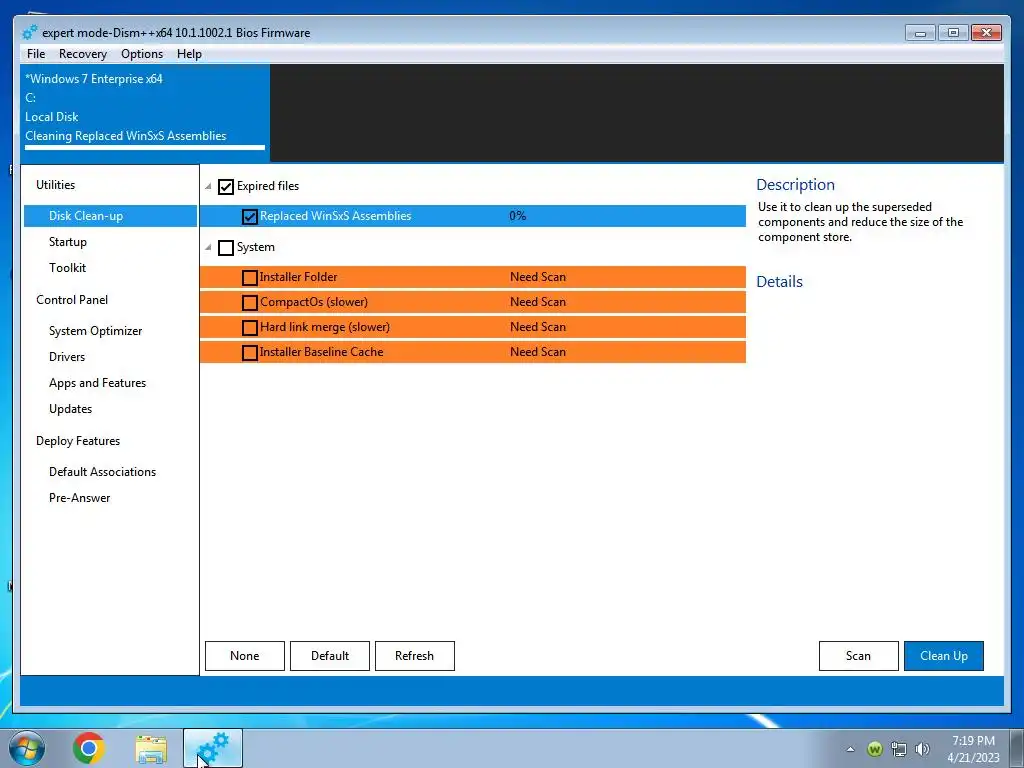Viewport: 1024px width, 768px height.
Task: Click the taskbar clock showing 7:19 PM
Action: pos(973,749)
